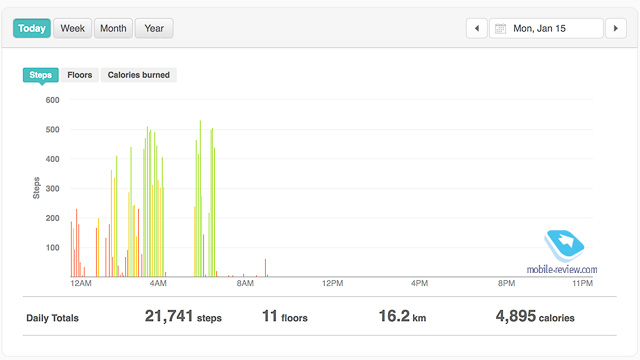Image resolution: width=640 pixels, height=360 pixels.
Task: Click the 21,741 steps total
Action: click(183, 316)
